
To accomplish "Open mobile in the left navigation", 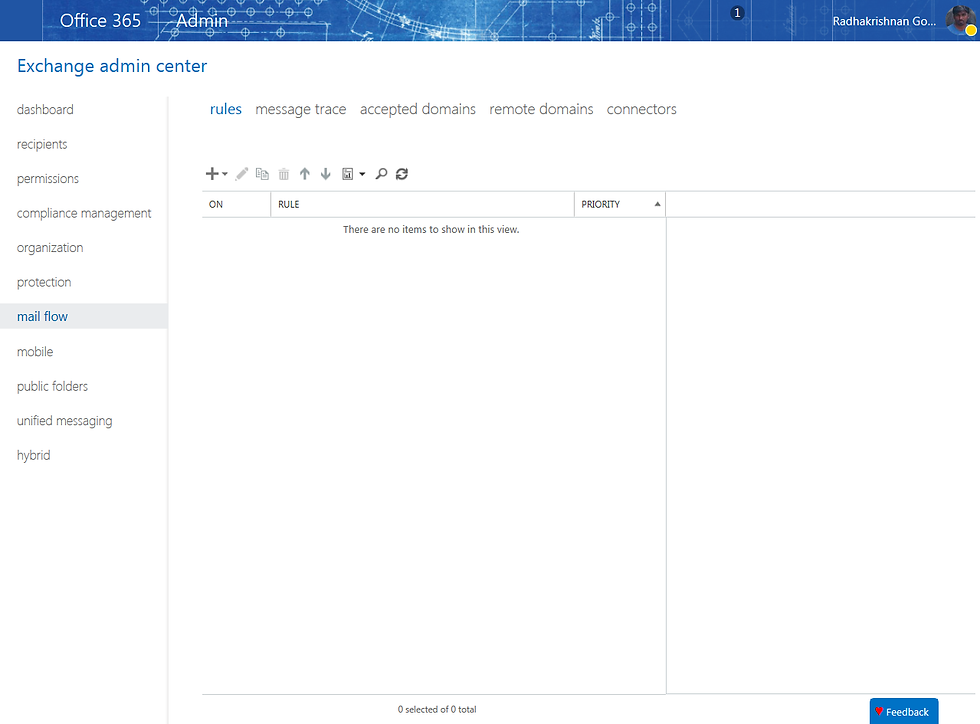I will point(35,351).
